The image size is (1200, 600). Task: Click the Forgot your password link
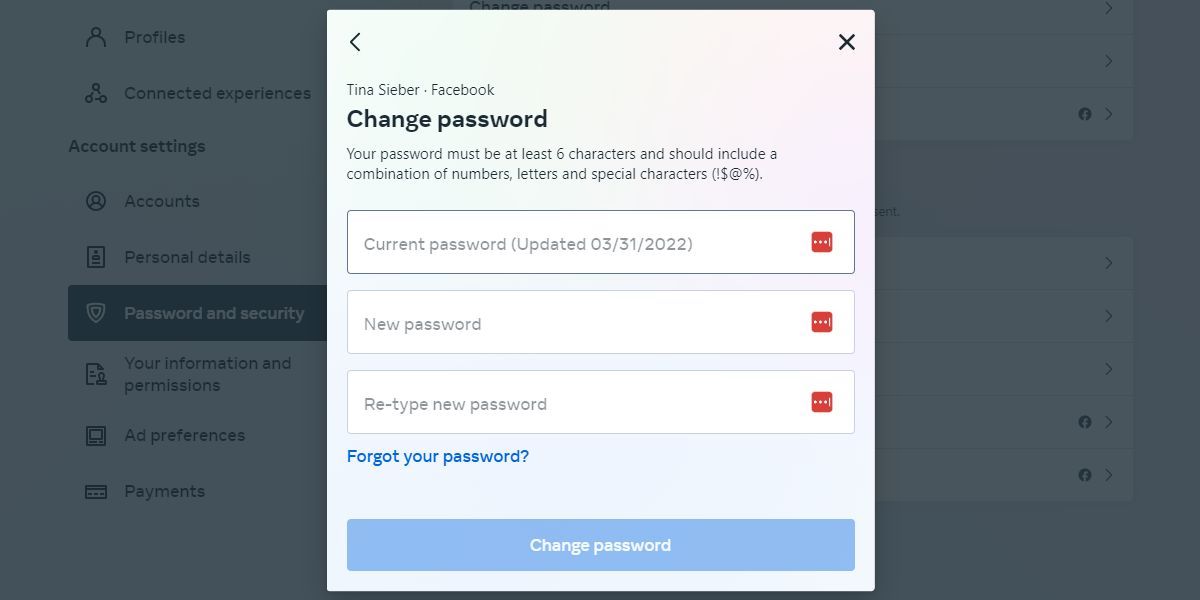coord(438,456)
